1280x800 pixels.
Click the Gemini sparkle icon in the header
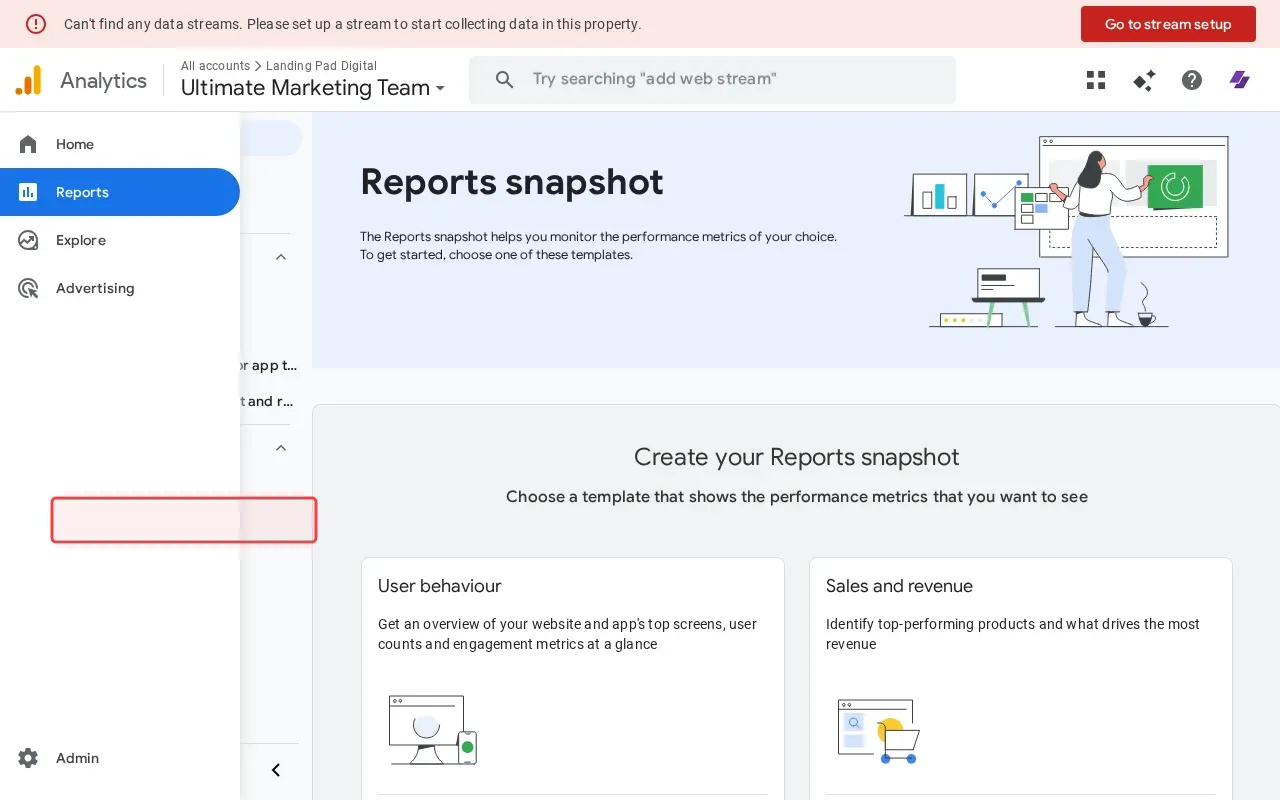1144,80
